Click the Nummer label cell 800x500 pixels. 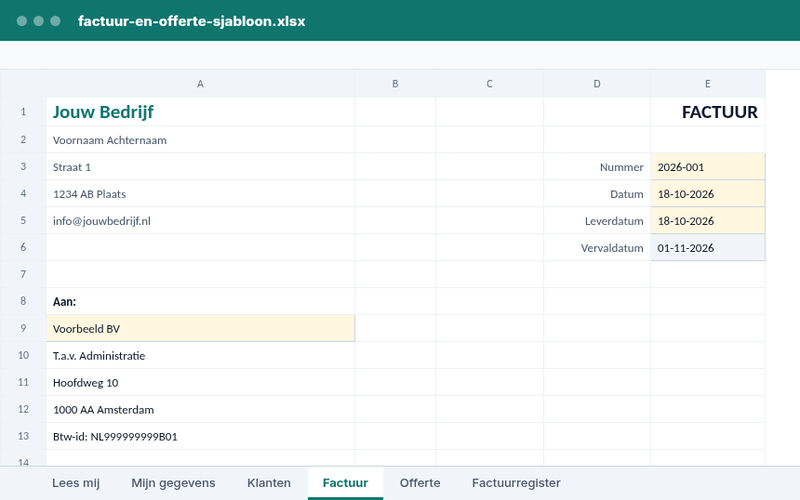pos(597,167)
